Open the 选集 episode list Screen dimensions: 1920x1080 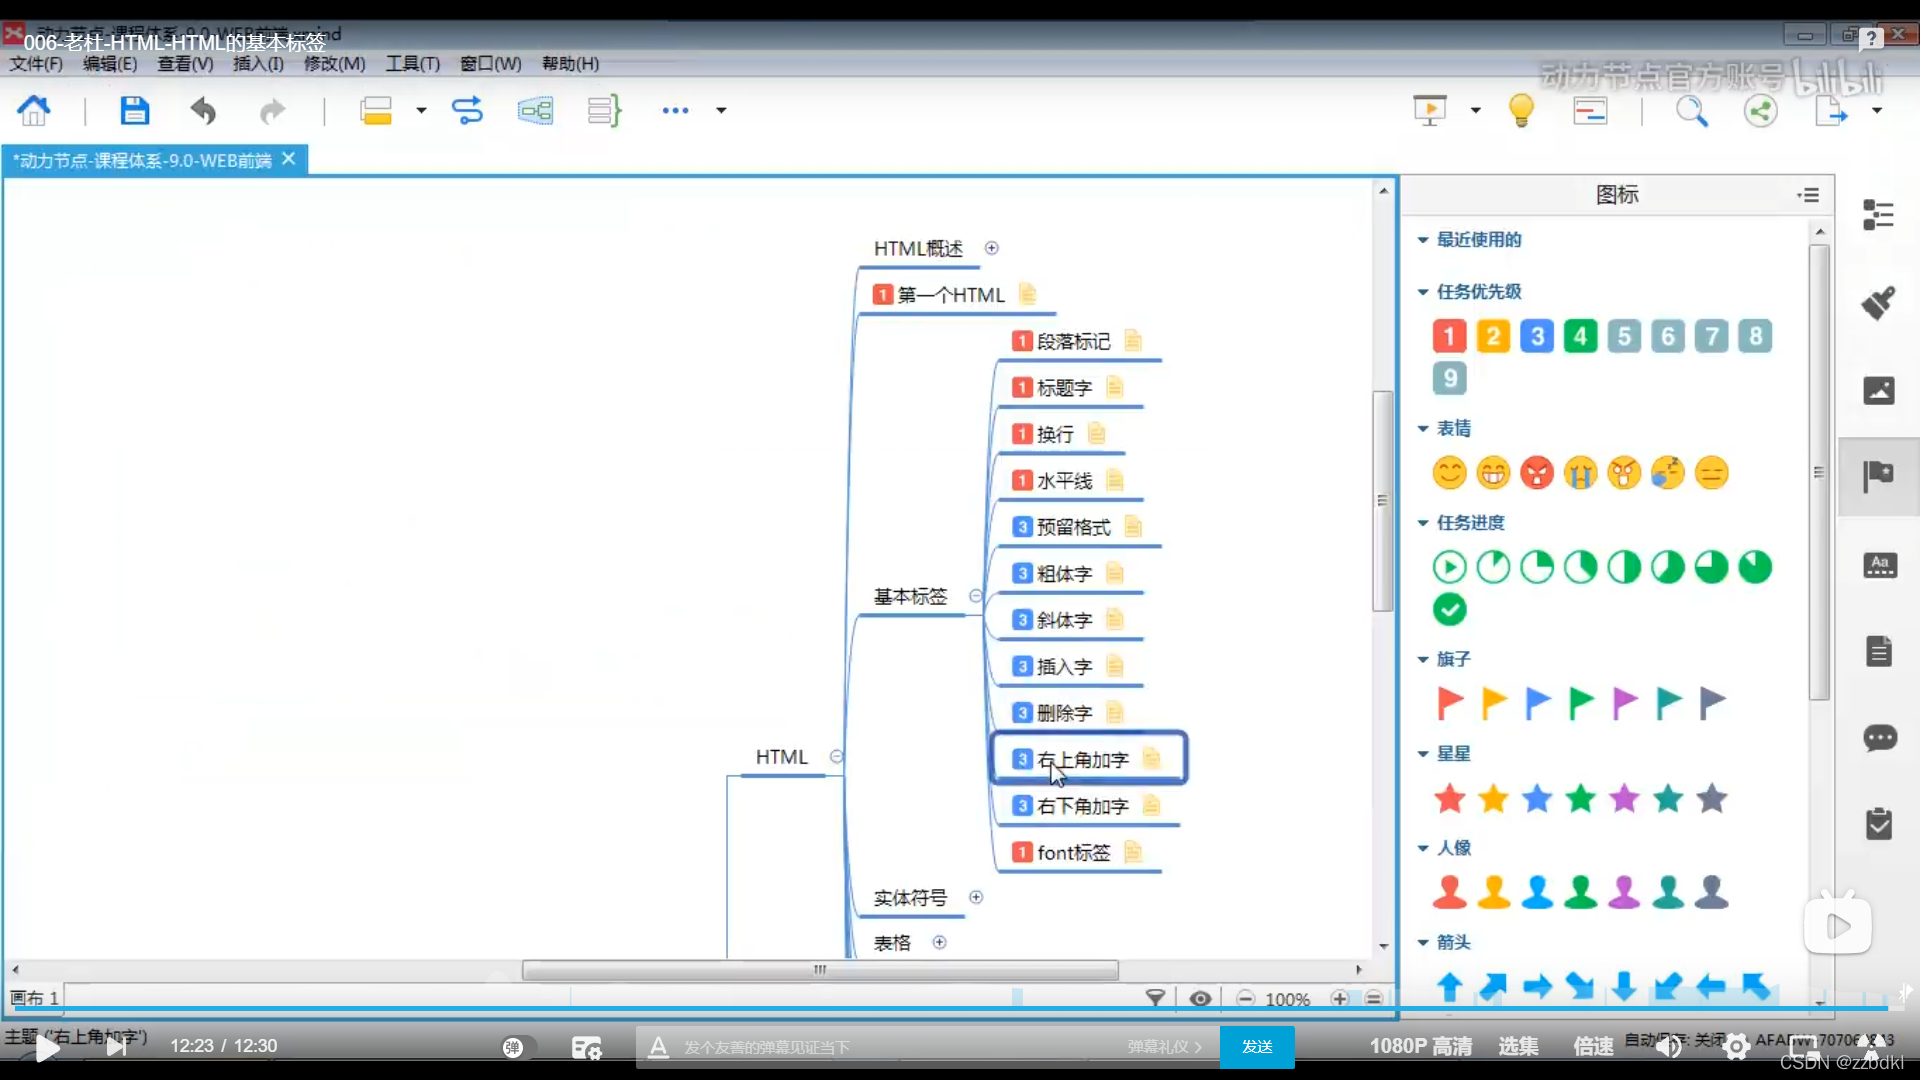click(1518, 1046)
